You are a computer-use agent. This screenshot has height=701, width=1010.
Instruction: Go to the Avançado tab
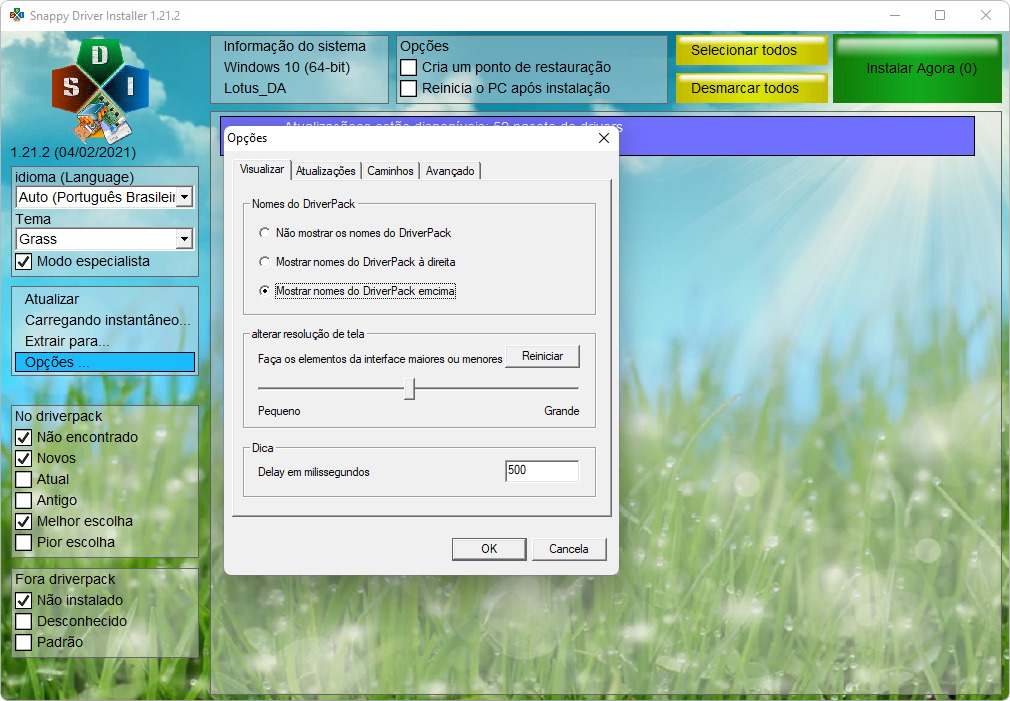coord(450,171)
